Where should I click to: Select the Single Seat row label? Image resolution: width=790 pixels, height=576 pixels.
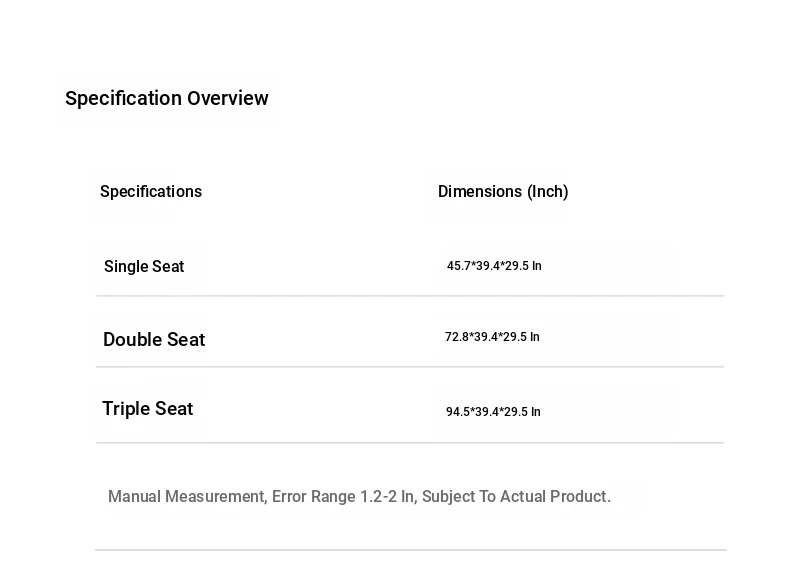[144, 266]
